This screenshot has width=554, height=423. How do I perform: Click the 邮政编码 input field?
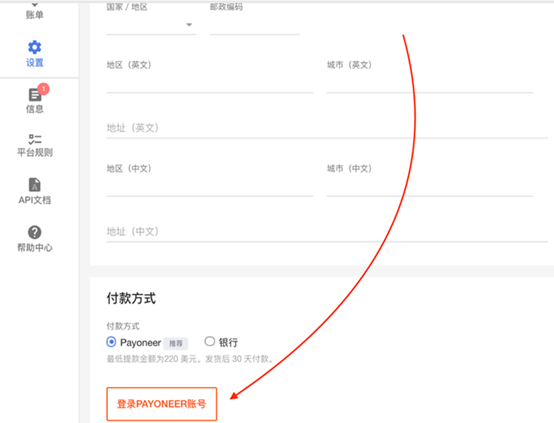click(254, 25)
